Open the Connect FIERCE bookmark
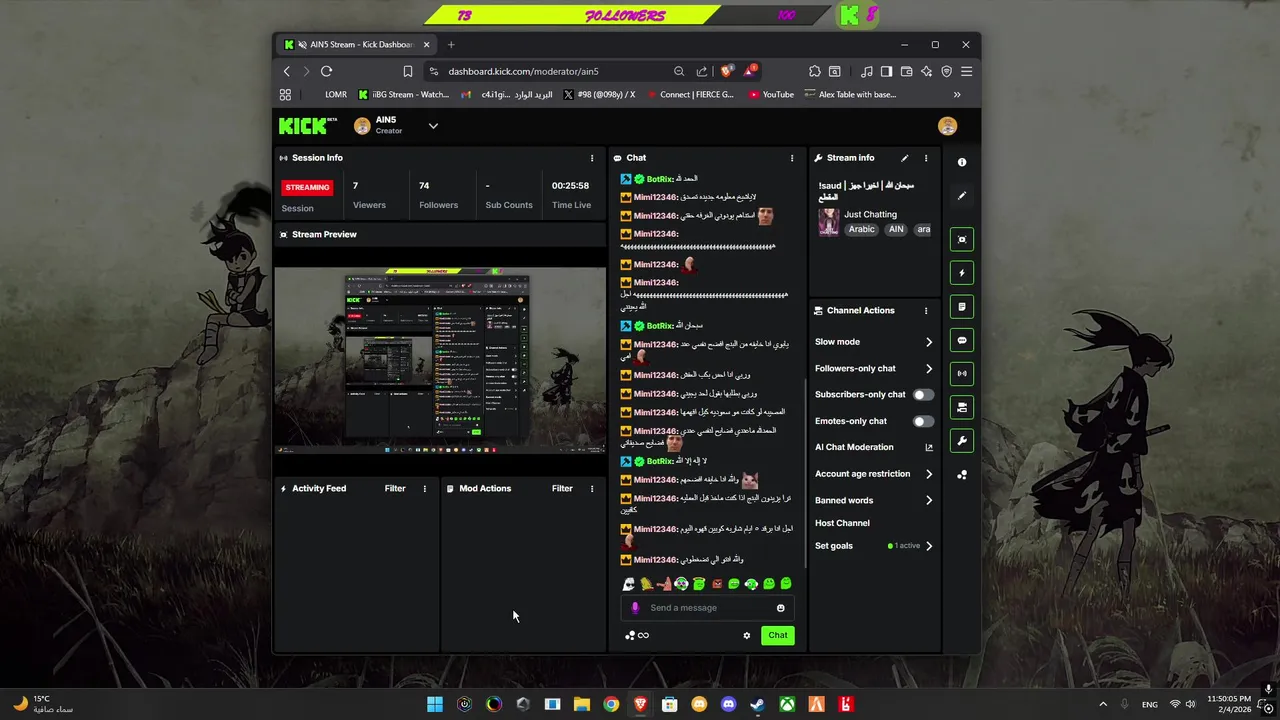The width and height of the screenshot is (1280, 720). point(690,95)
